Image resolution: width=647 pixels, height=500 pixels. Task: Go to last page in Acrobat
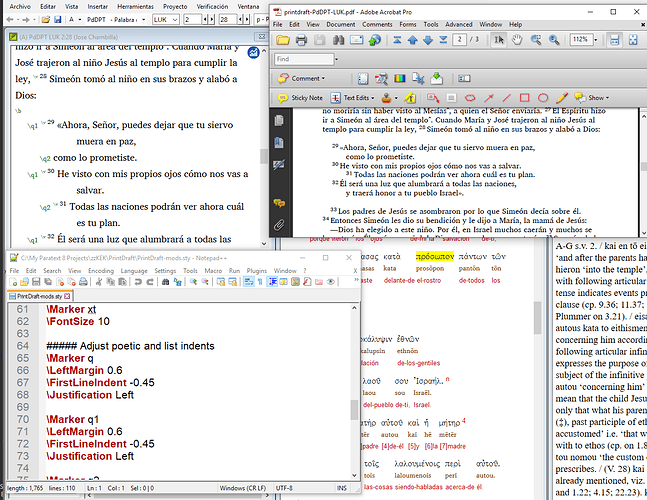pyautogui.click(x=443, y=40)
